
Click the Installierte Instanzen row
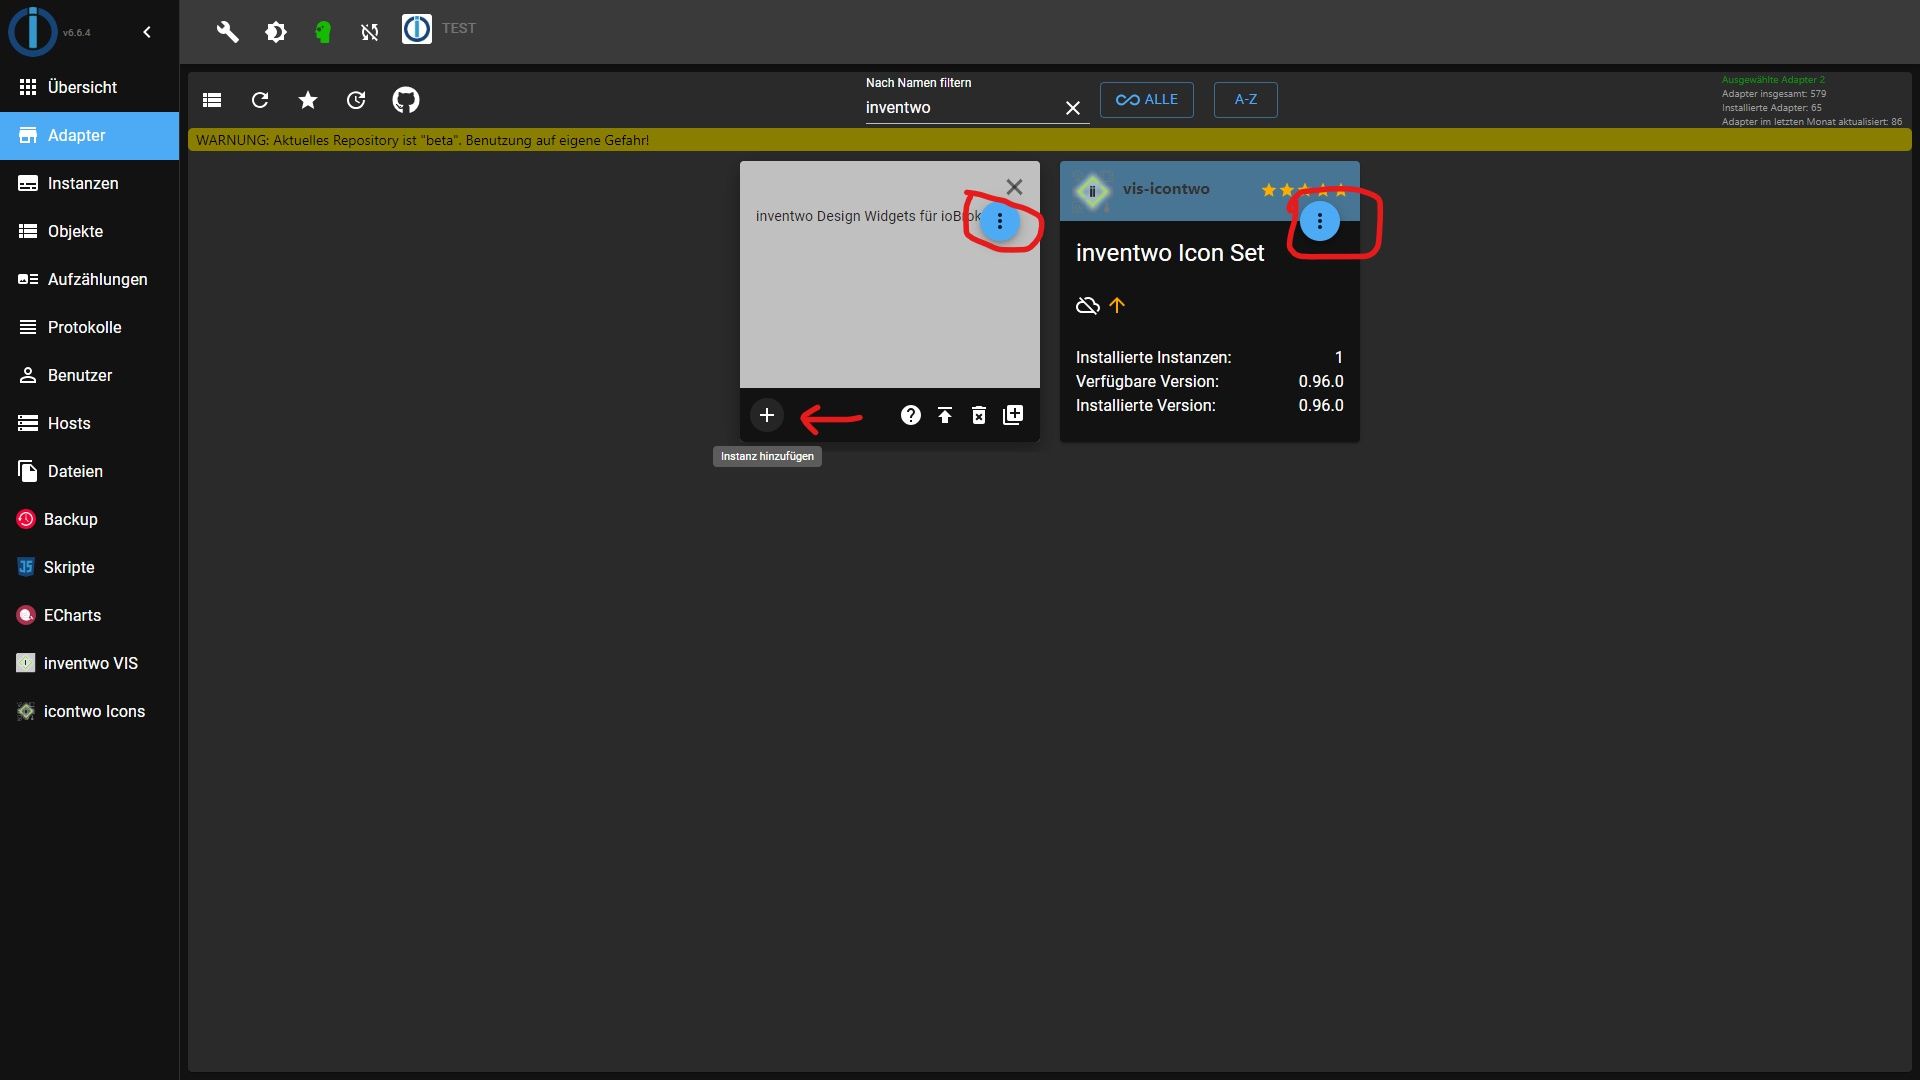coord(1210,358)
